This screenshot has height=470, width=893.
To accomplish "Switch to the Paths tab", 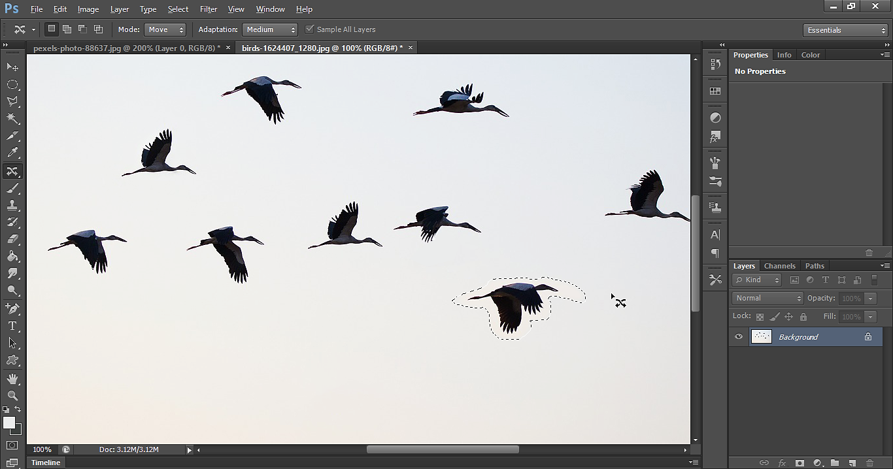I will pyautogui.click(x=814, y=266).
